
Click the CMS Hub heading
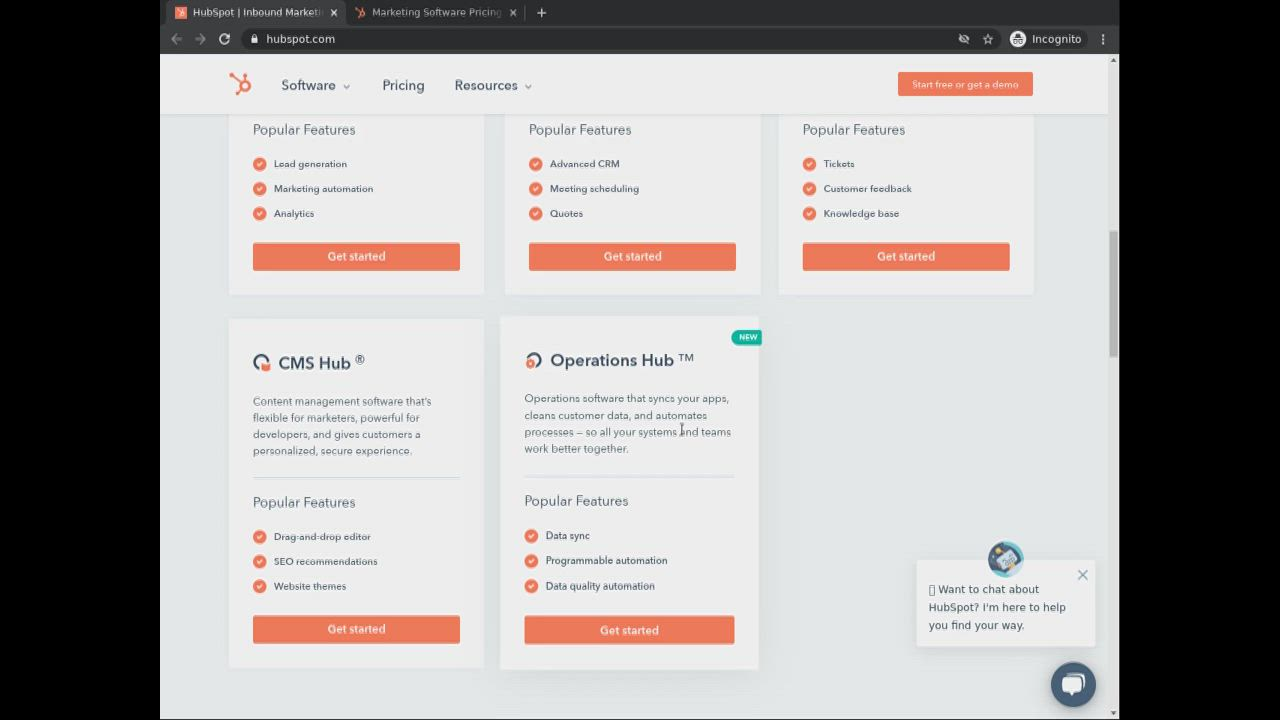(x=321, y=362)
